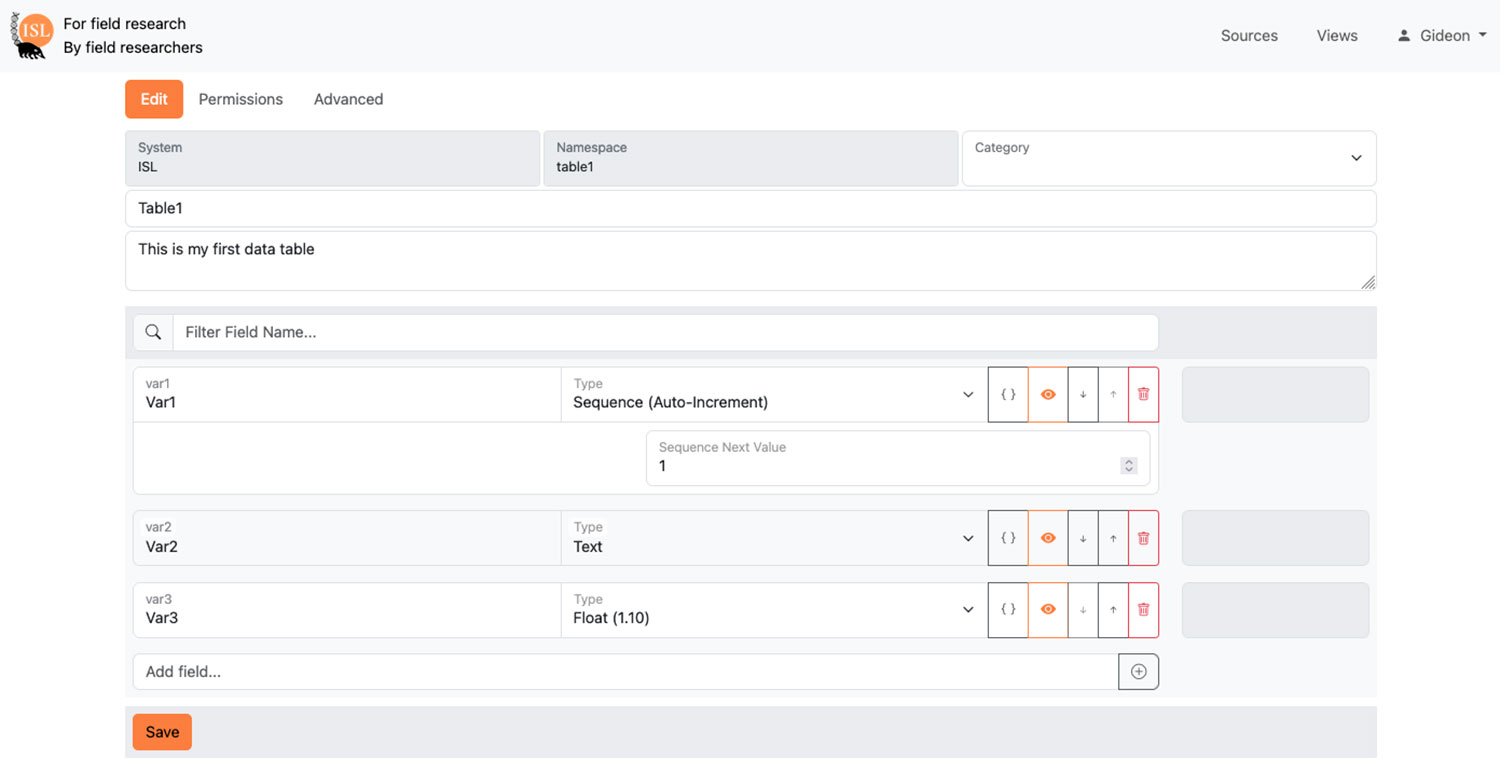
Task: Hide the Var3 field using eye icon
Action: tap(1048, 609)
